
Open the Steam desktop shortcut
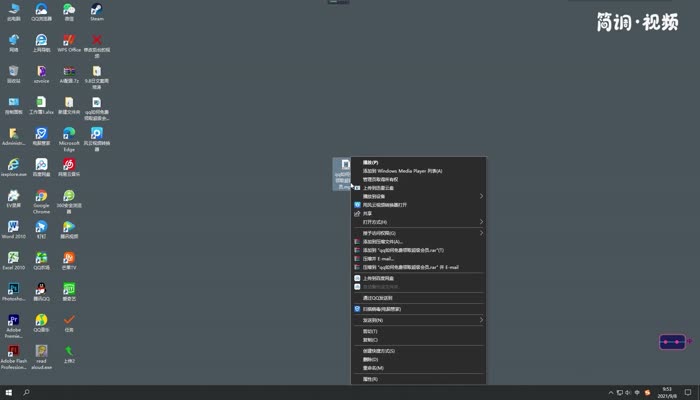click(97, 10)
